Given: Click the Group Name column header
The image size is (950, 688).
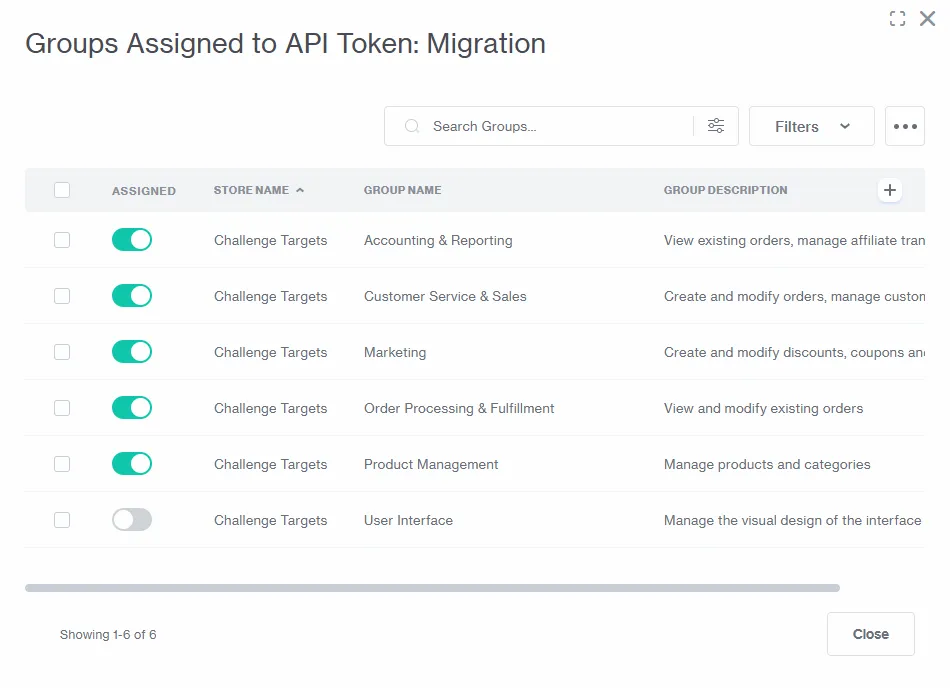Looking at the screenshot, I should [402, 190].
